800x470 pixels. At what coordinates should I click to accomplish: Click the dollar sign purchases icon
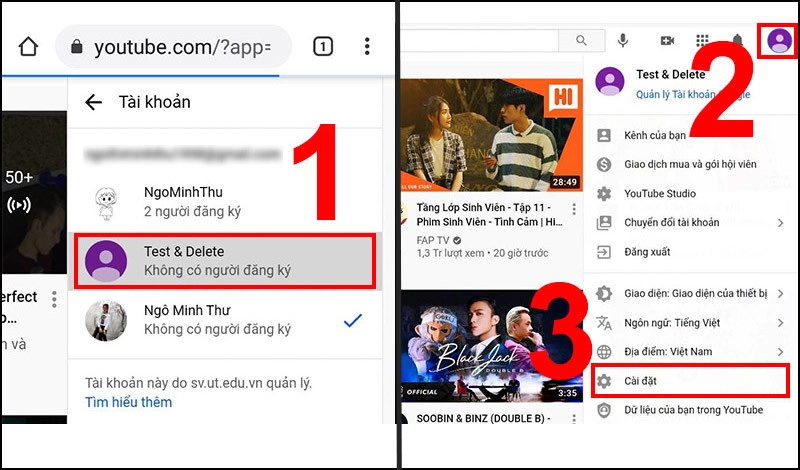pyautogui.click(x=604, y=164)
